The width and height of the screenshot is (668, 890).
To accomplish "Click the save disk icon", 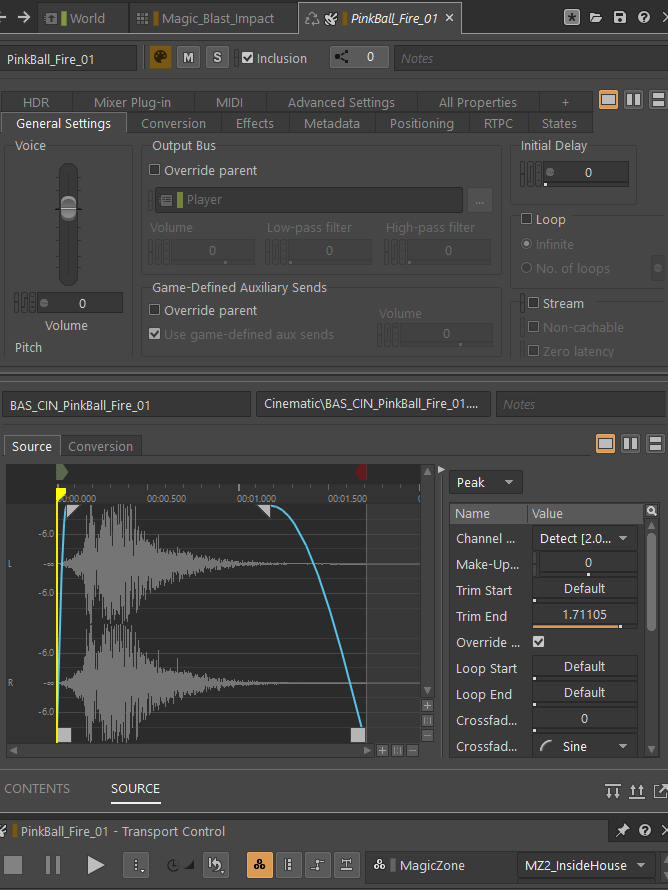I will (619, 18).
